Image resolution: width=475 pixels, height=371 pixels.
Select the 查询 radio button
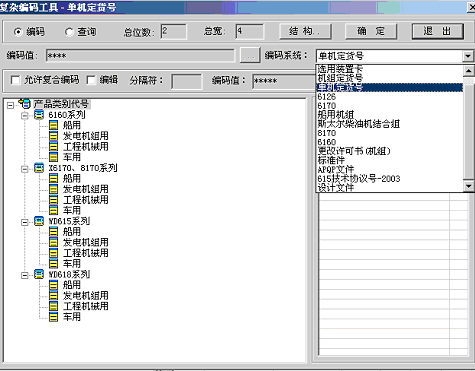[69, 32]
